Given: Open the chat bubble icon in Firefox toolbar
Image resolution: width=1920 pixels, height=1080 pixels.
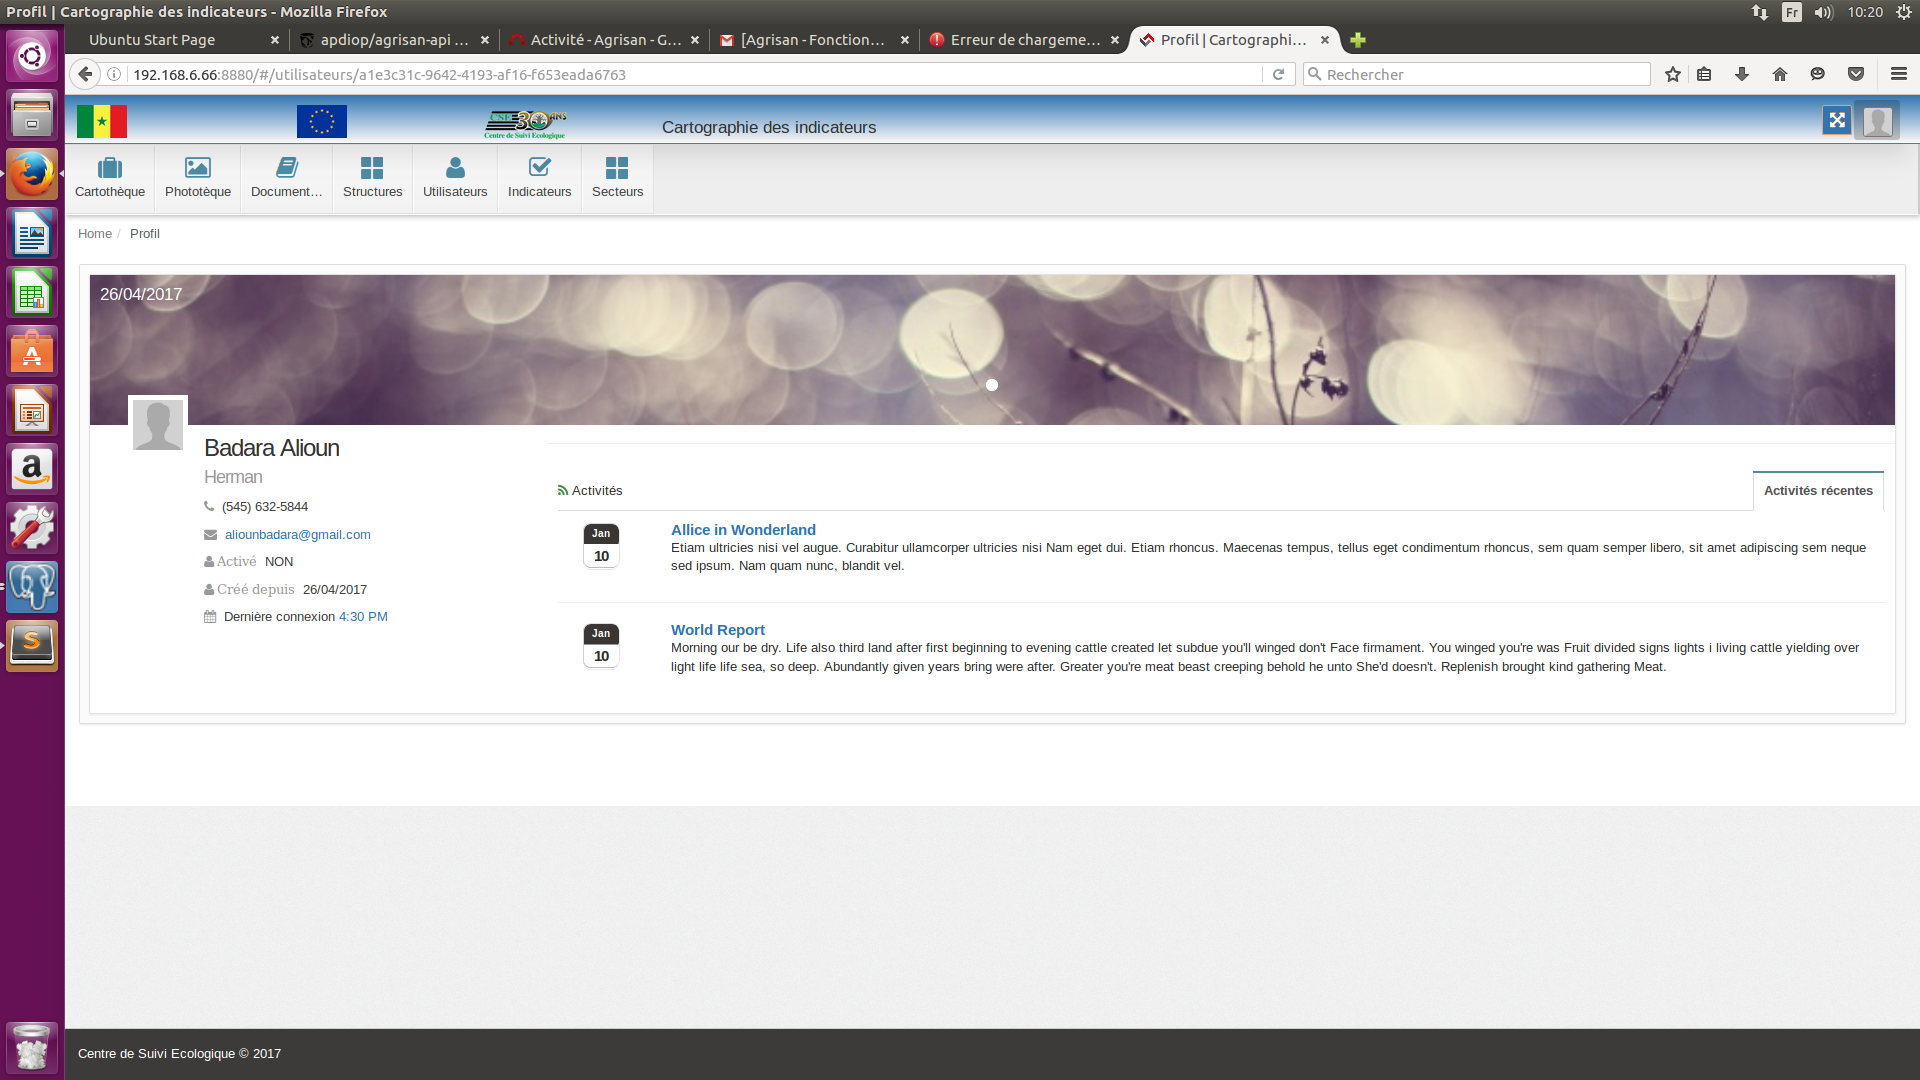Looking at the screenshot, I should [x=1818, y=74].
